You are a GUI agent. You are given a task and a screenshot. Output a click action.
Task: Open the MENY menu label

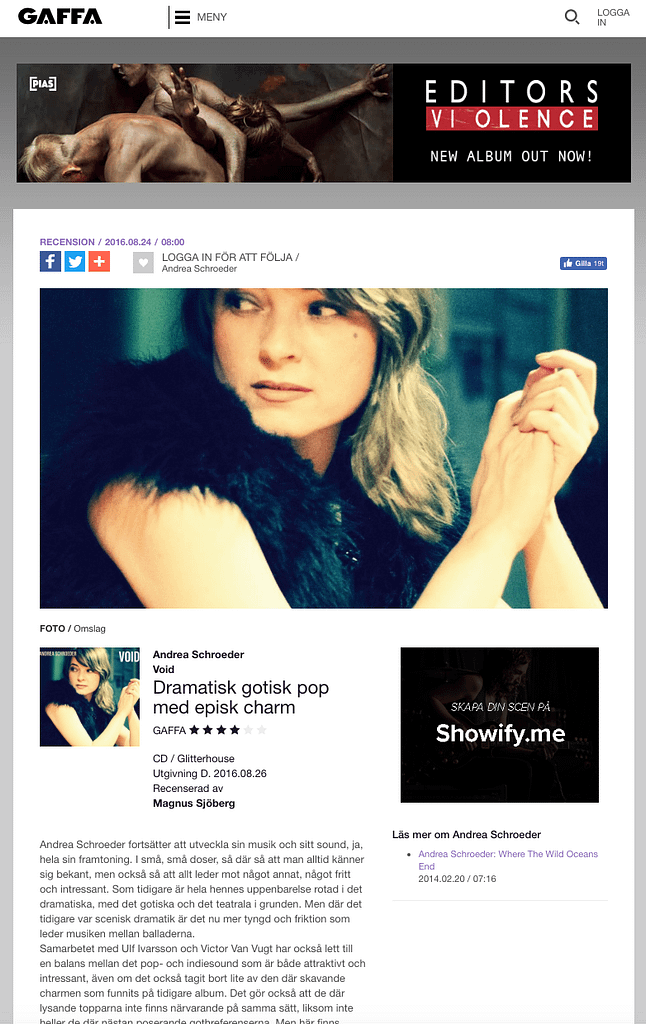212,17
